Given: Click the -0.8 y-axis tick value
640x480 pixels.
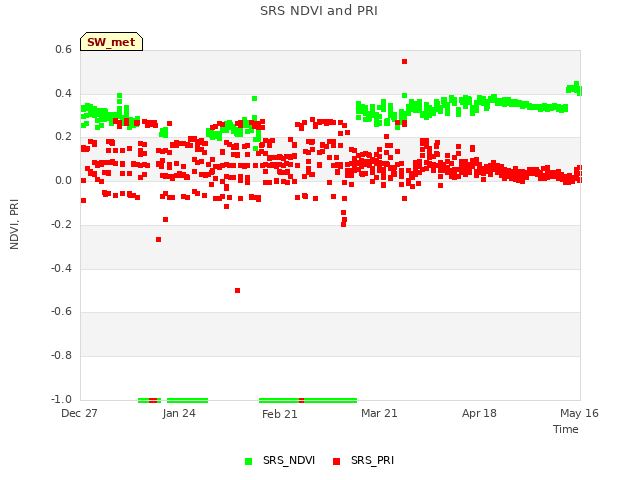Looking at the screenshot, I should (x=62, y=356).
